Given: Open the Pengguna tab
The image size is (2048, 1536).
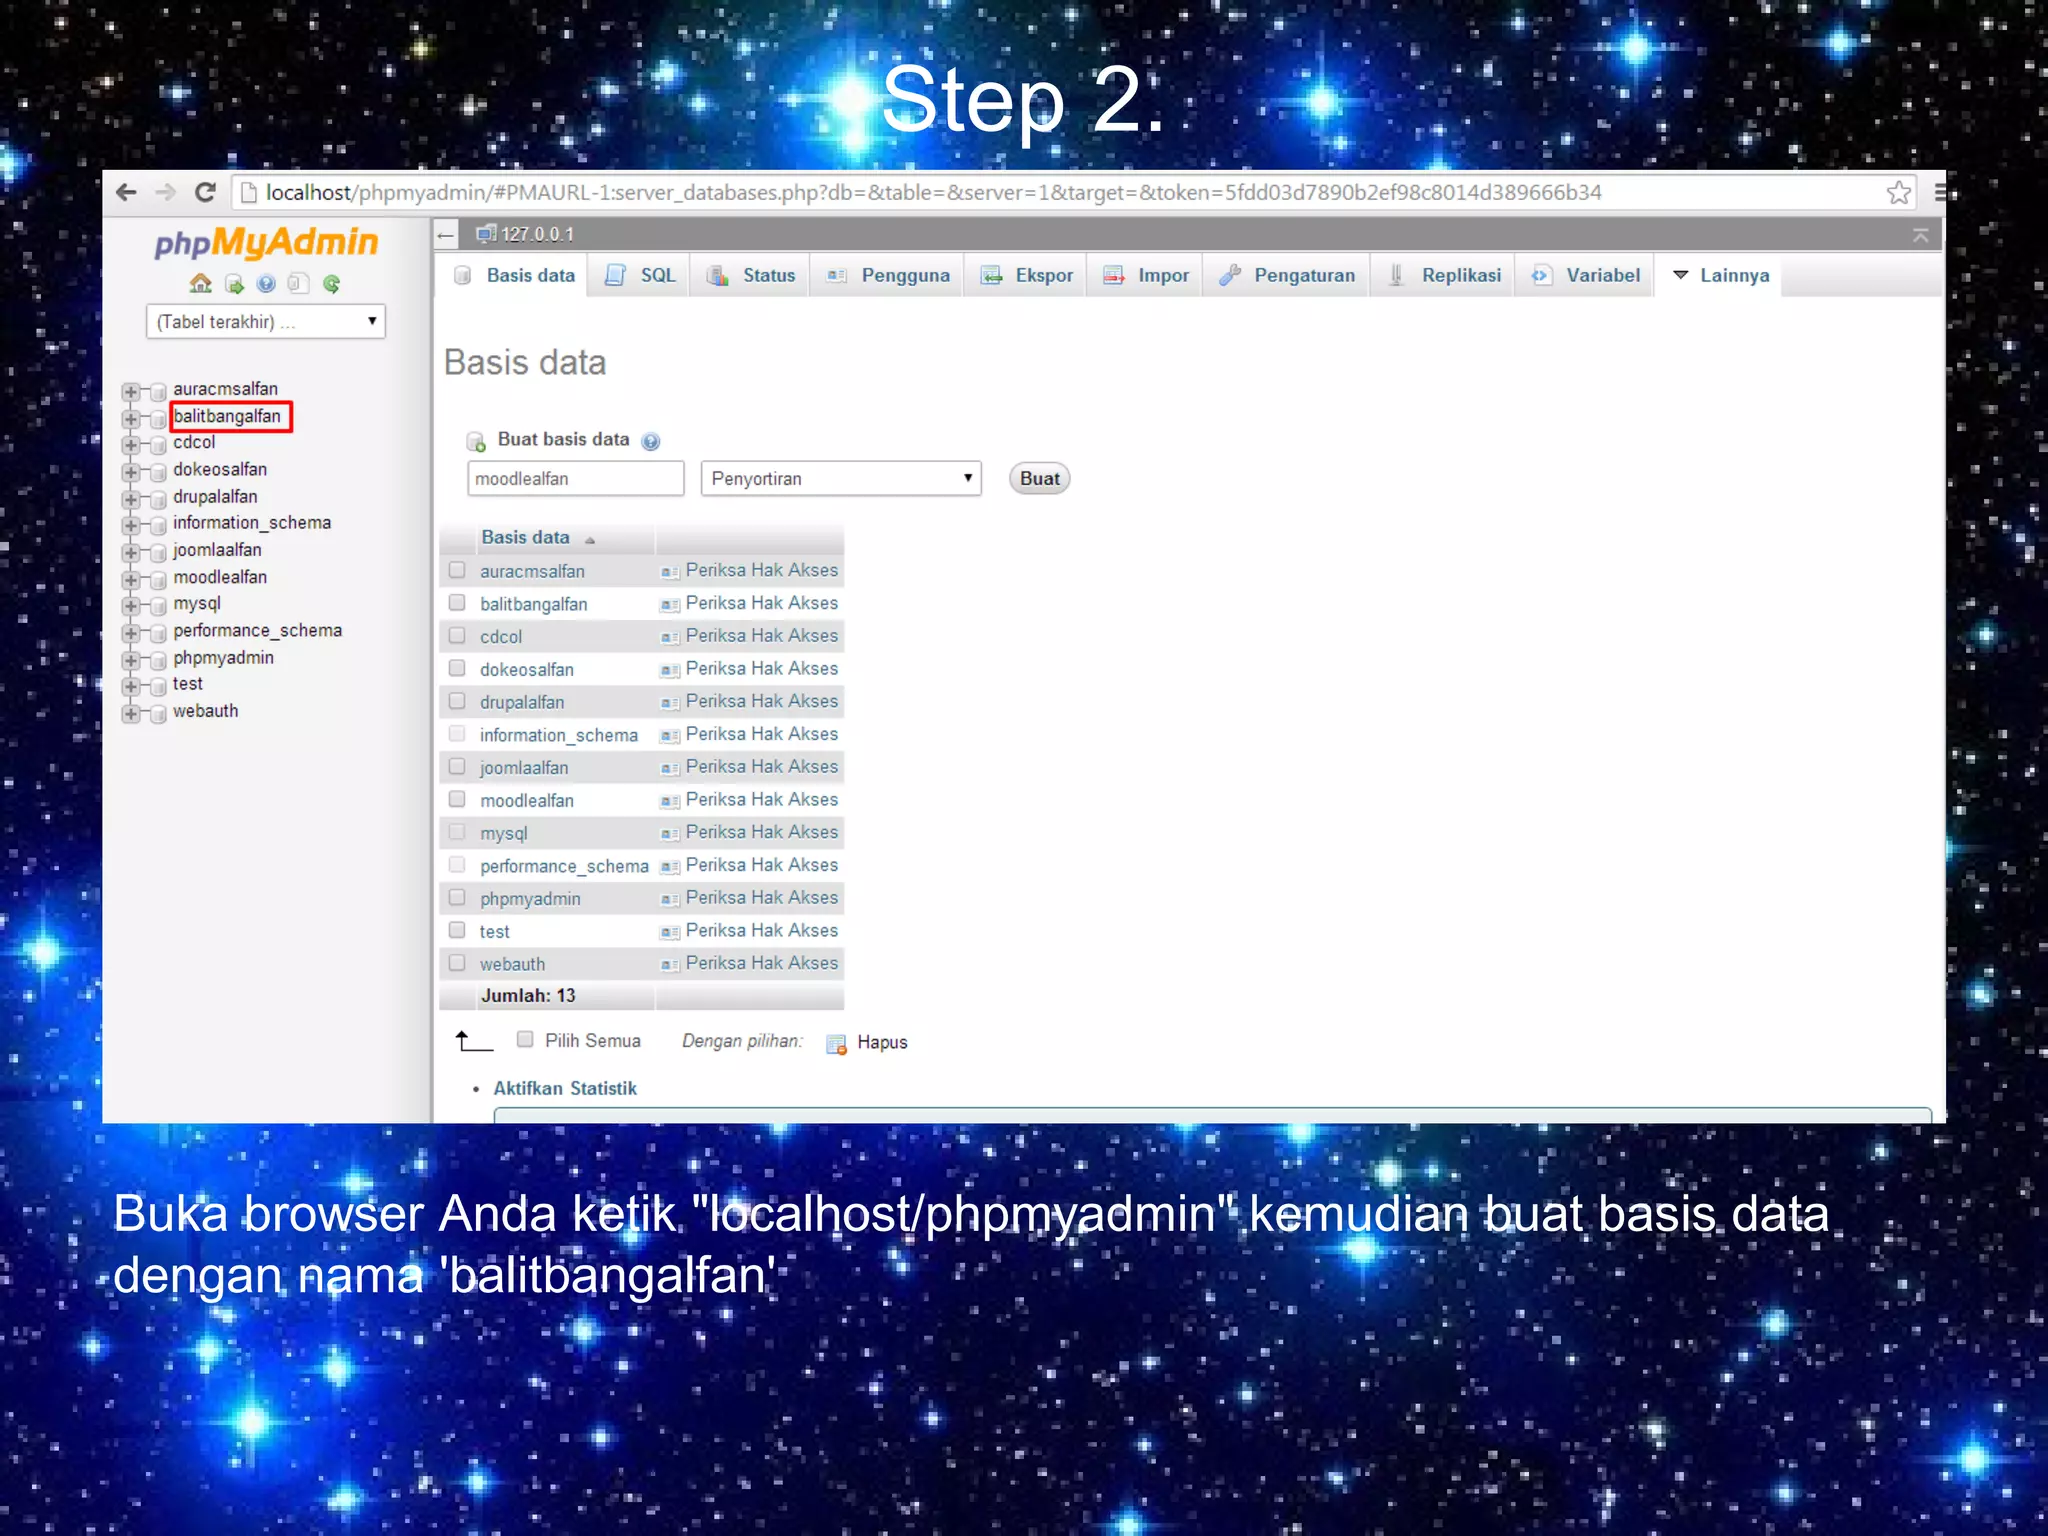Looking at the screenshot, I should click(x=887, y=275).
